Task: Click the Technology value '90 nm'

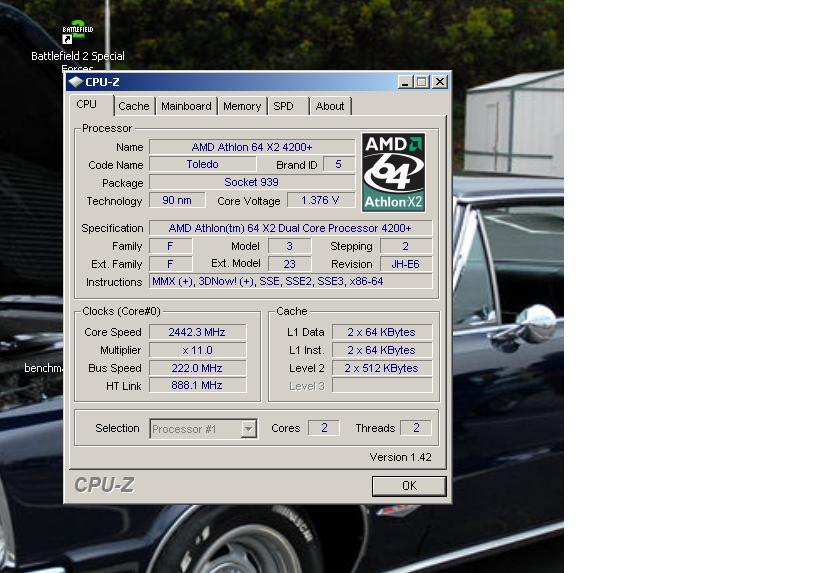Action: click(x=177, y=200)
